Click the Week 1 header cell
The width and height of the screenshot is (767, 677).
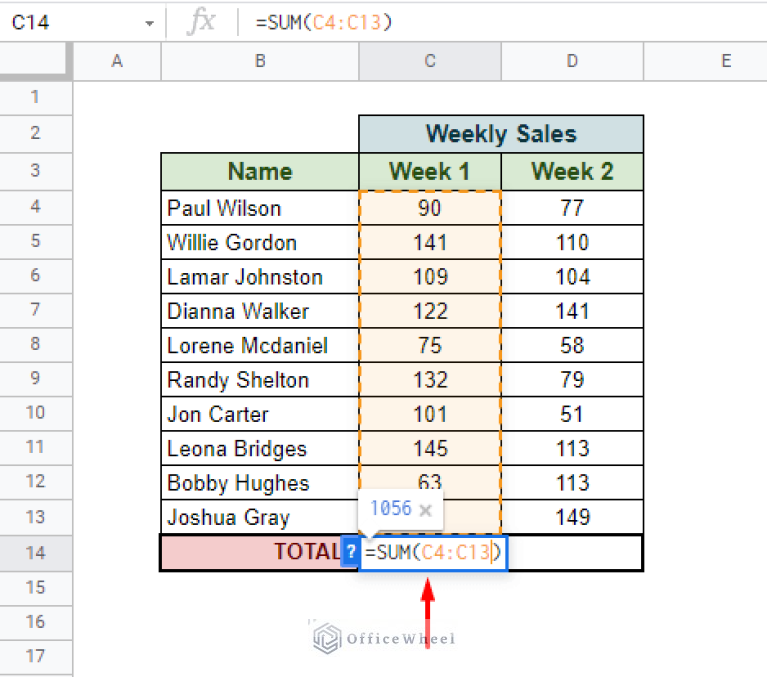point(429,171)
